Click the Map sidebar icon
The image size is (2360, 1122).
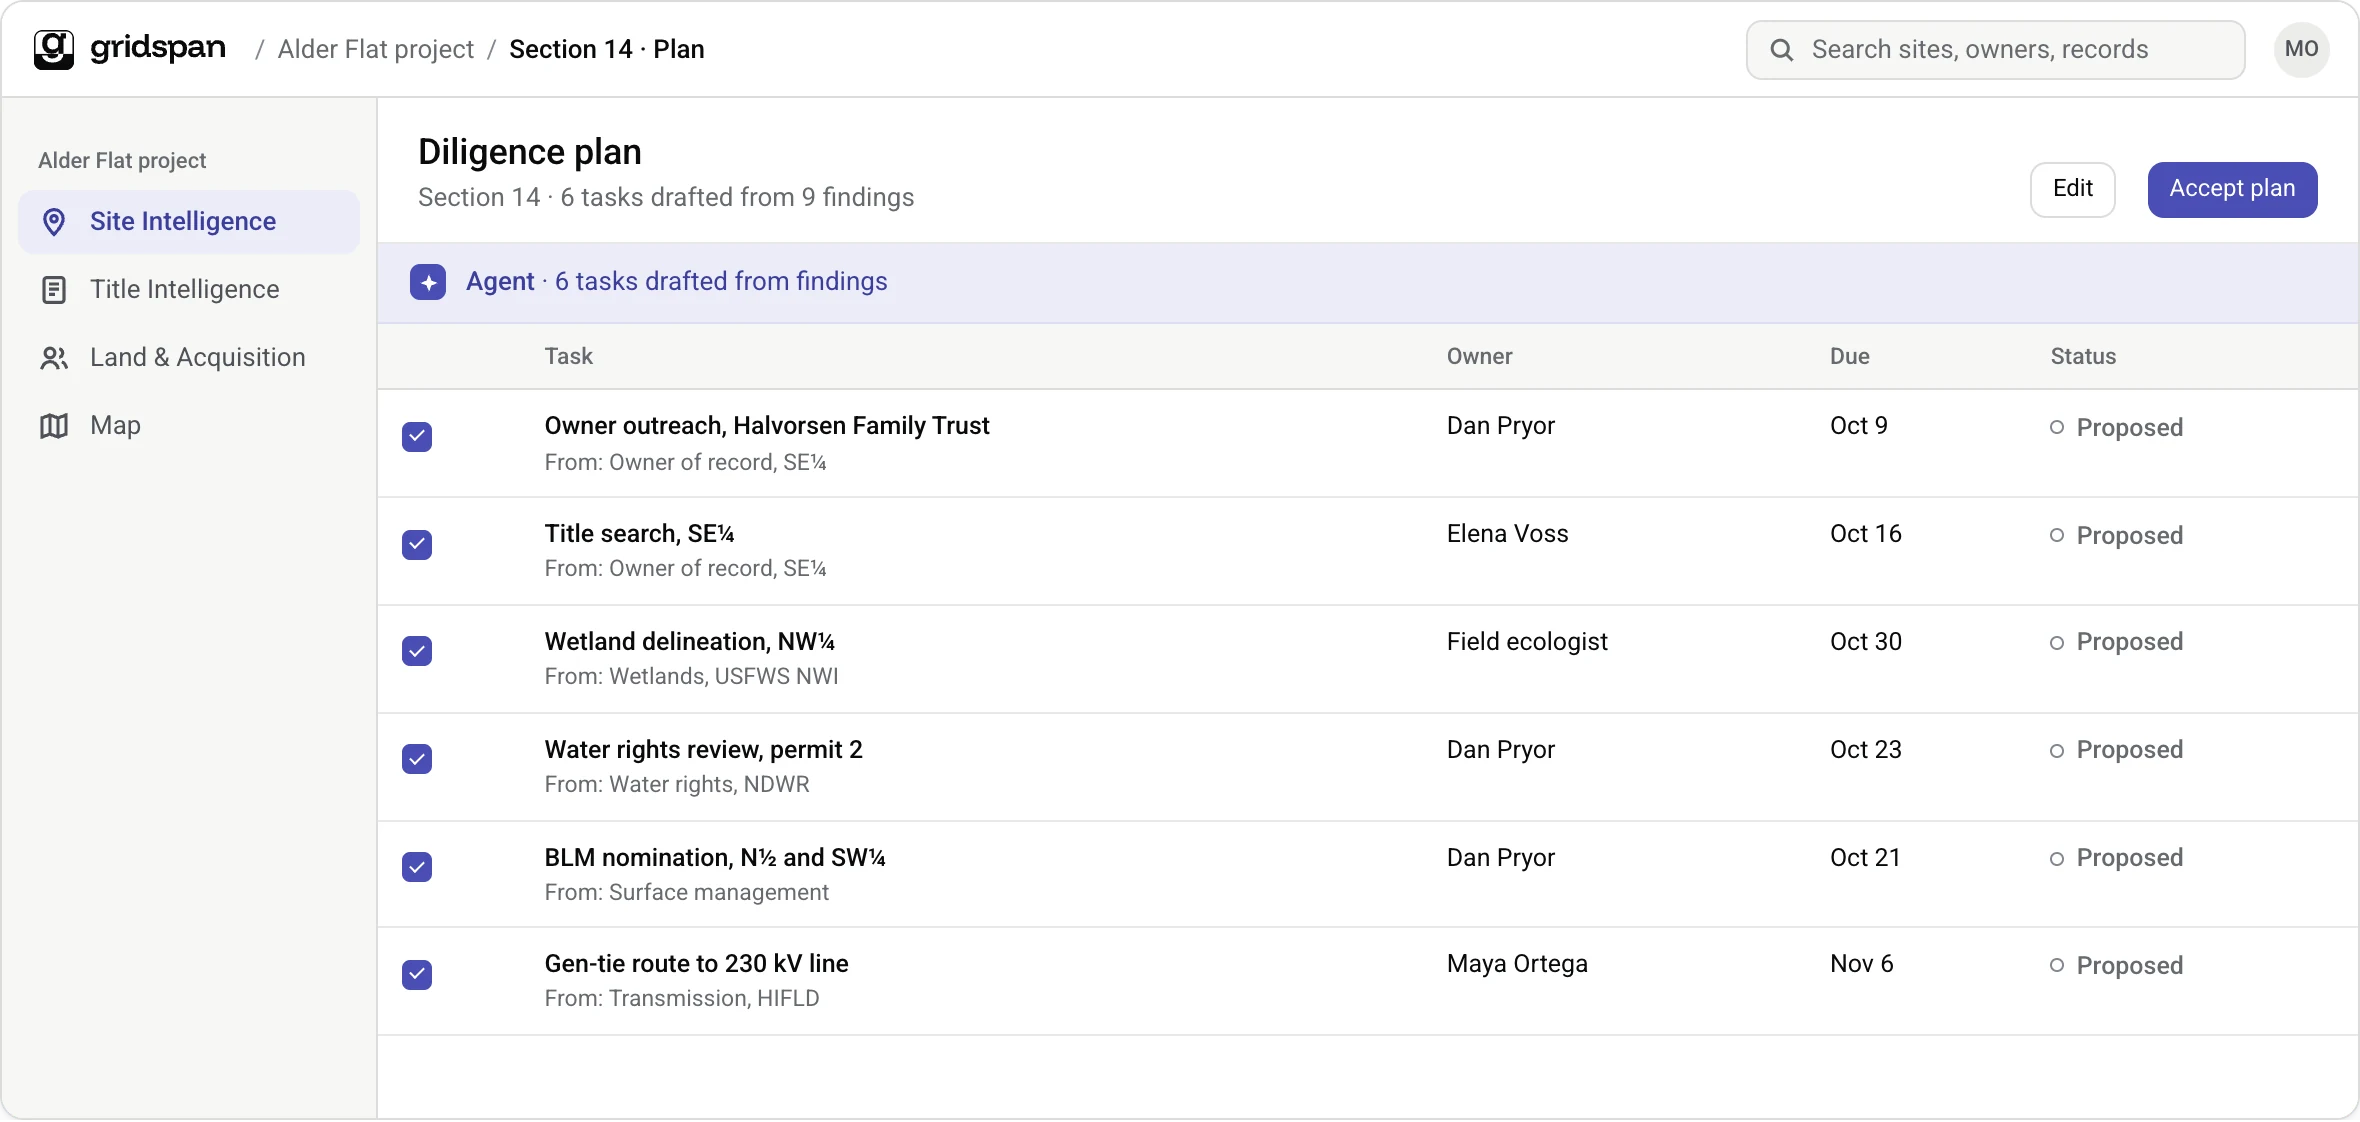tap(54, 426)
